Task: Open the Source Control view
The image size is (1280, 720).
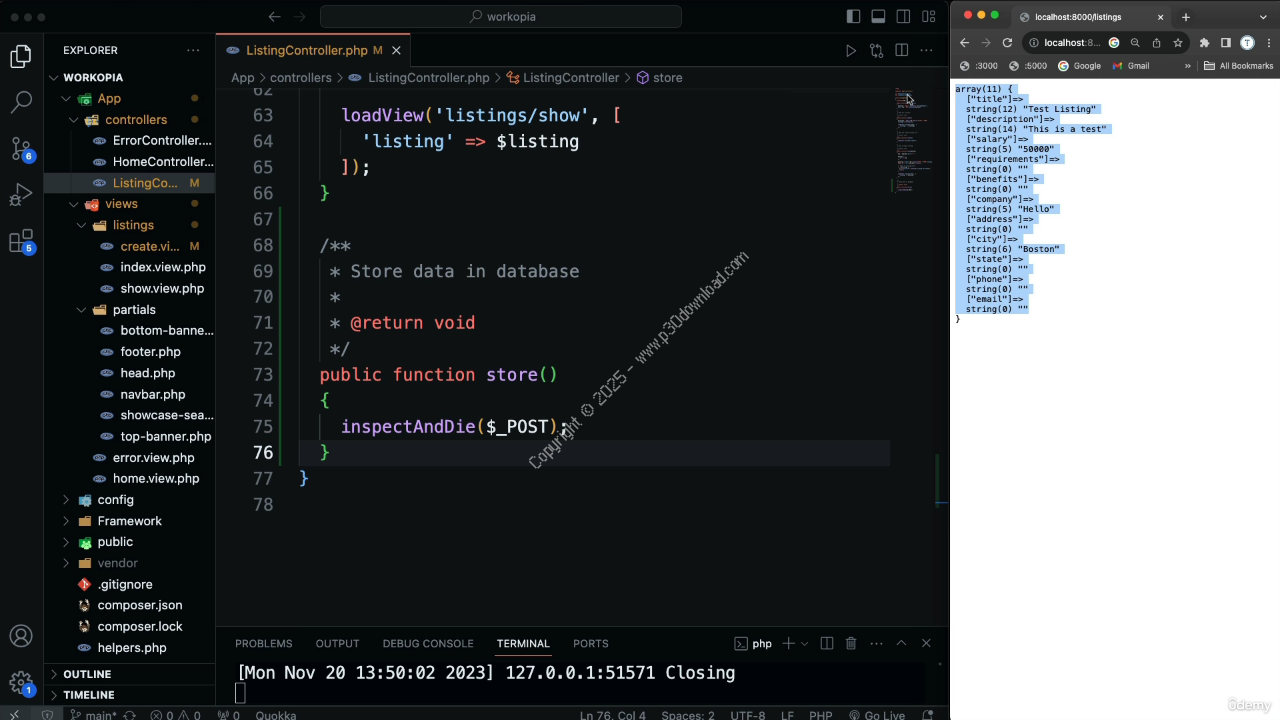Action: point(21,149)
